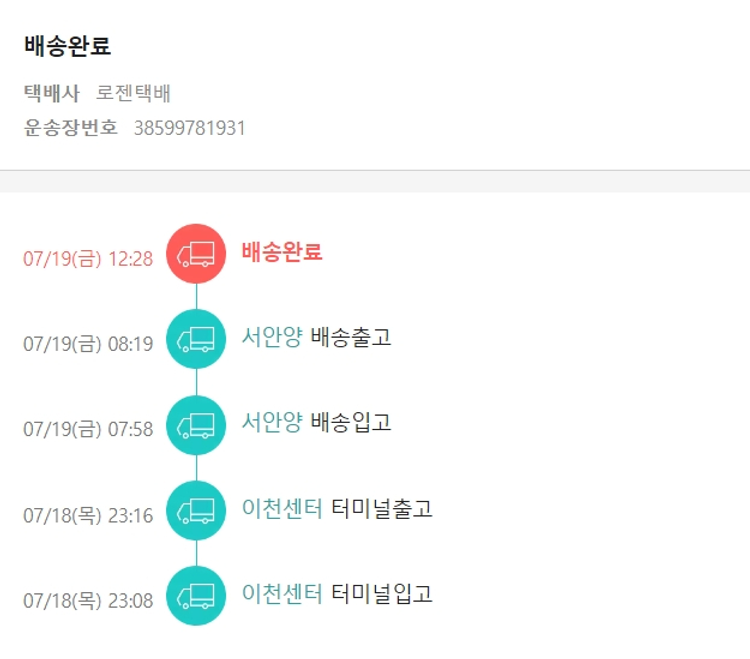Click the 07/18(목) 23:08 timestamp
750x659 pixels.
88,601
